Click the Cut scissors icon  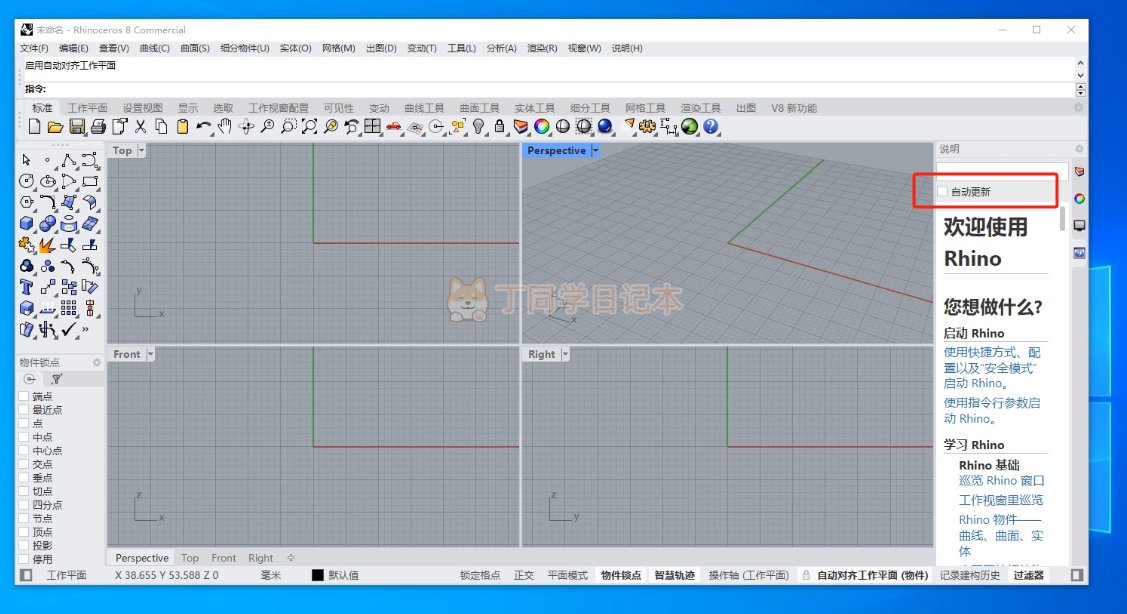click(x=141, y=127)
